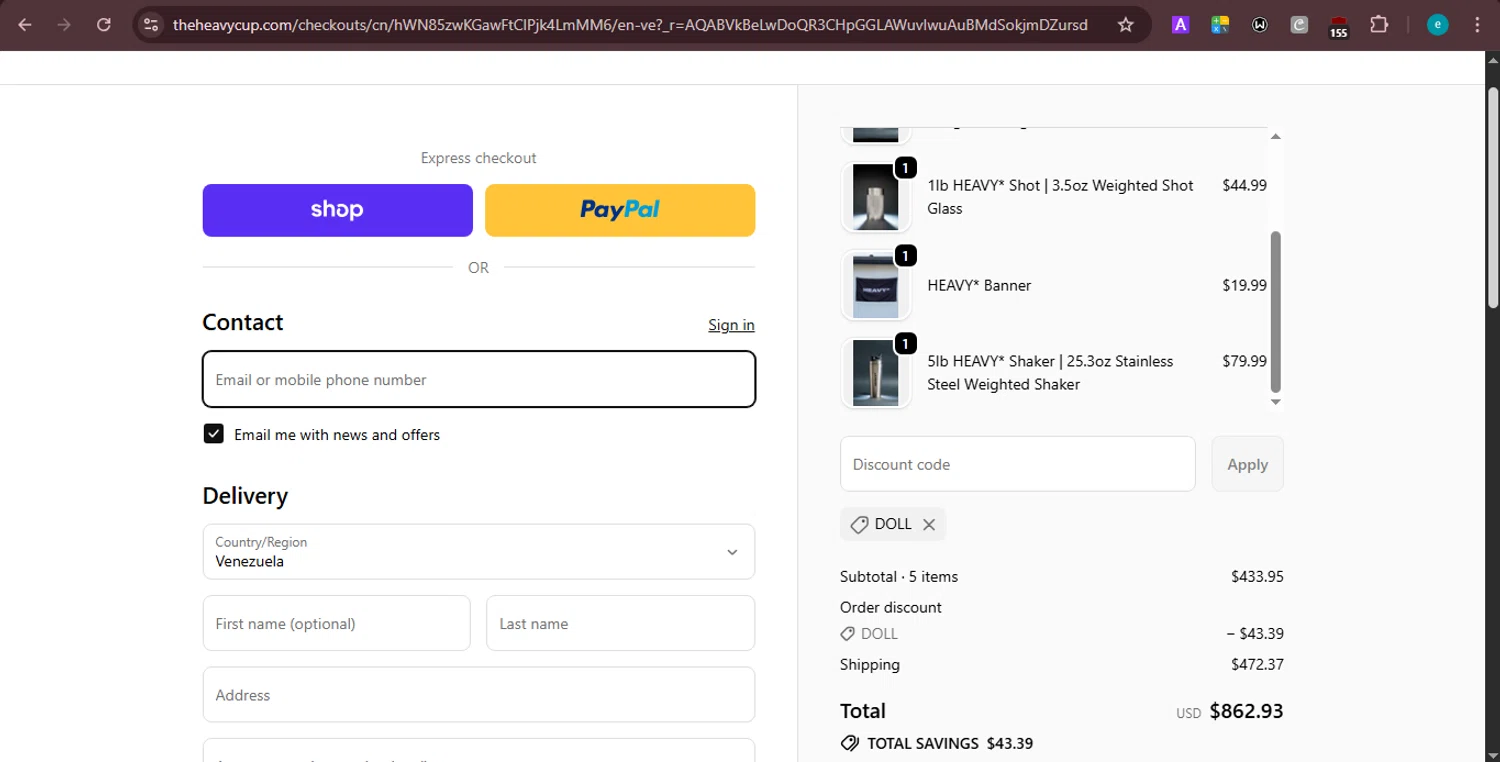Click the Sign in link

[731, 325]
